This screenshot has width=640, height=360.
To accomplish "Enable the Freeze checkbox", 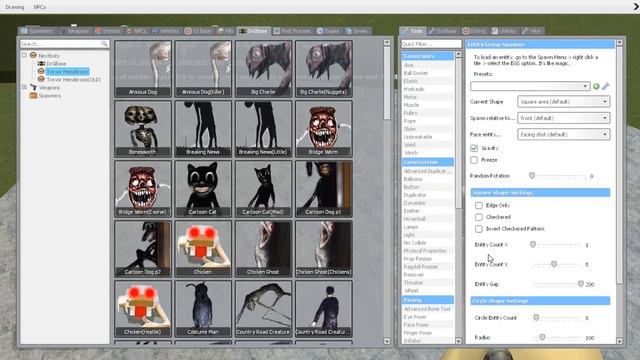I will (474, 160).
